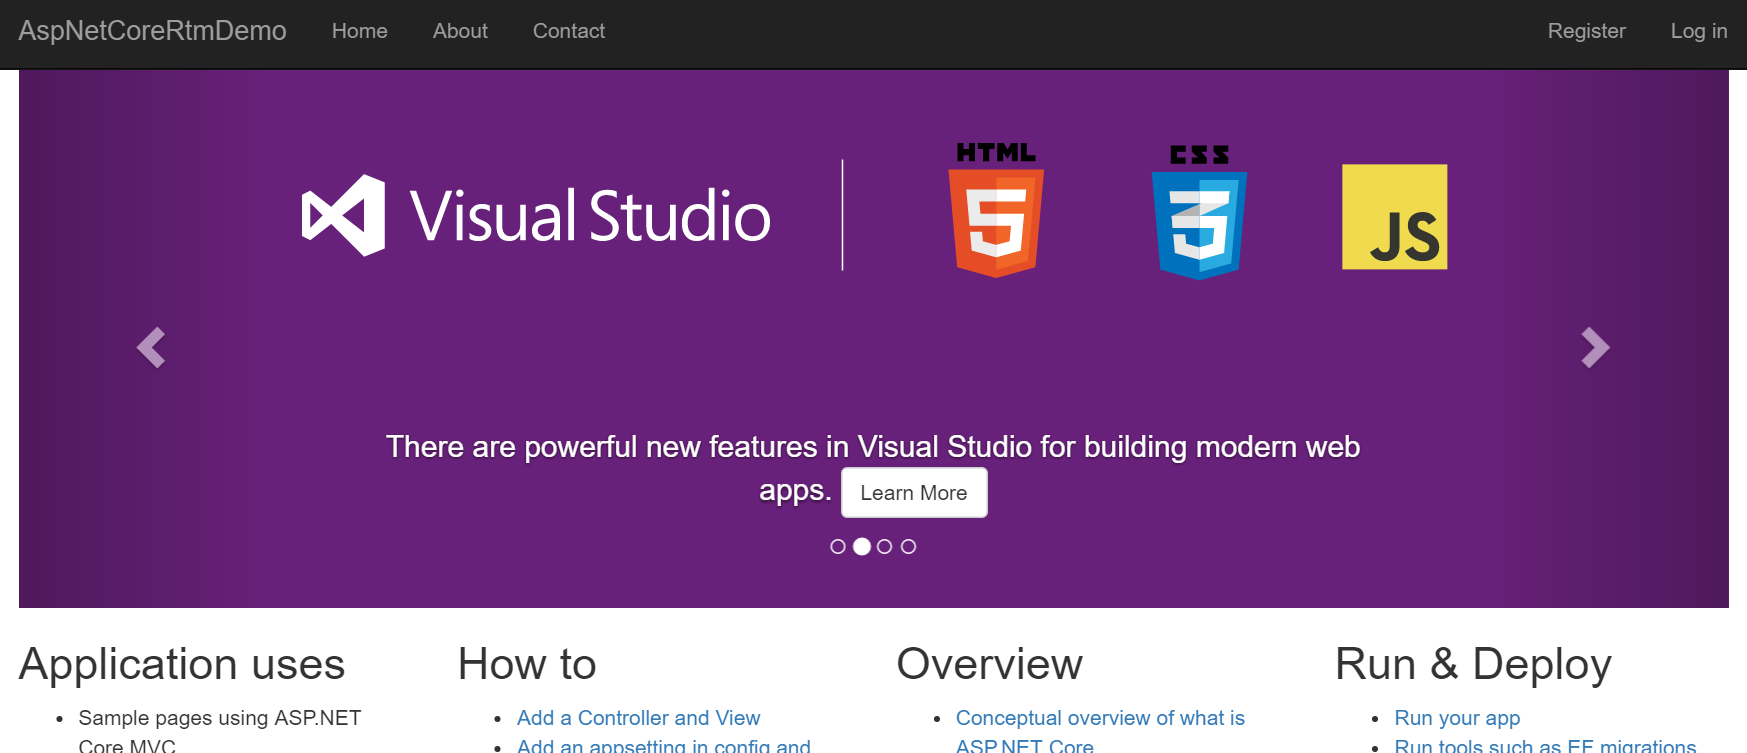Open the Contact navigation item

tap(568, 31)
